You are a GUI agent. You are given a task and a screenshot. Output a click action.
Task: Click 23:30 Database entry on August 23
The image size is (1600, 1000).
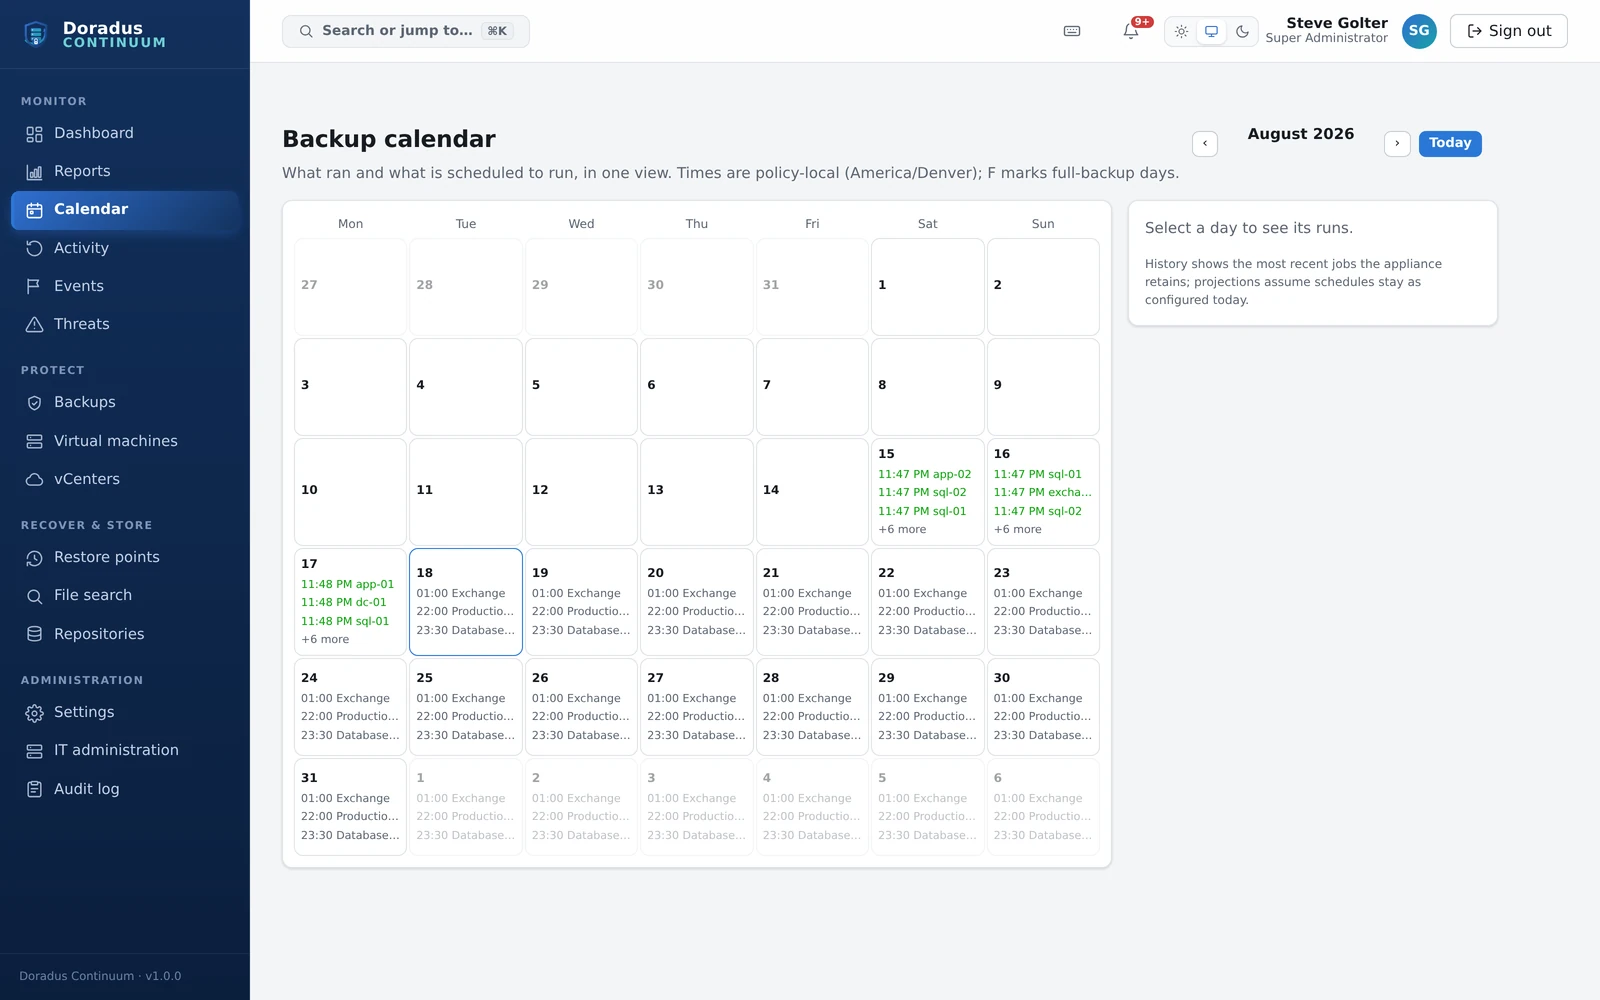(x=1042, y=631)
